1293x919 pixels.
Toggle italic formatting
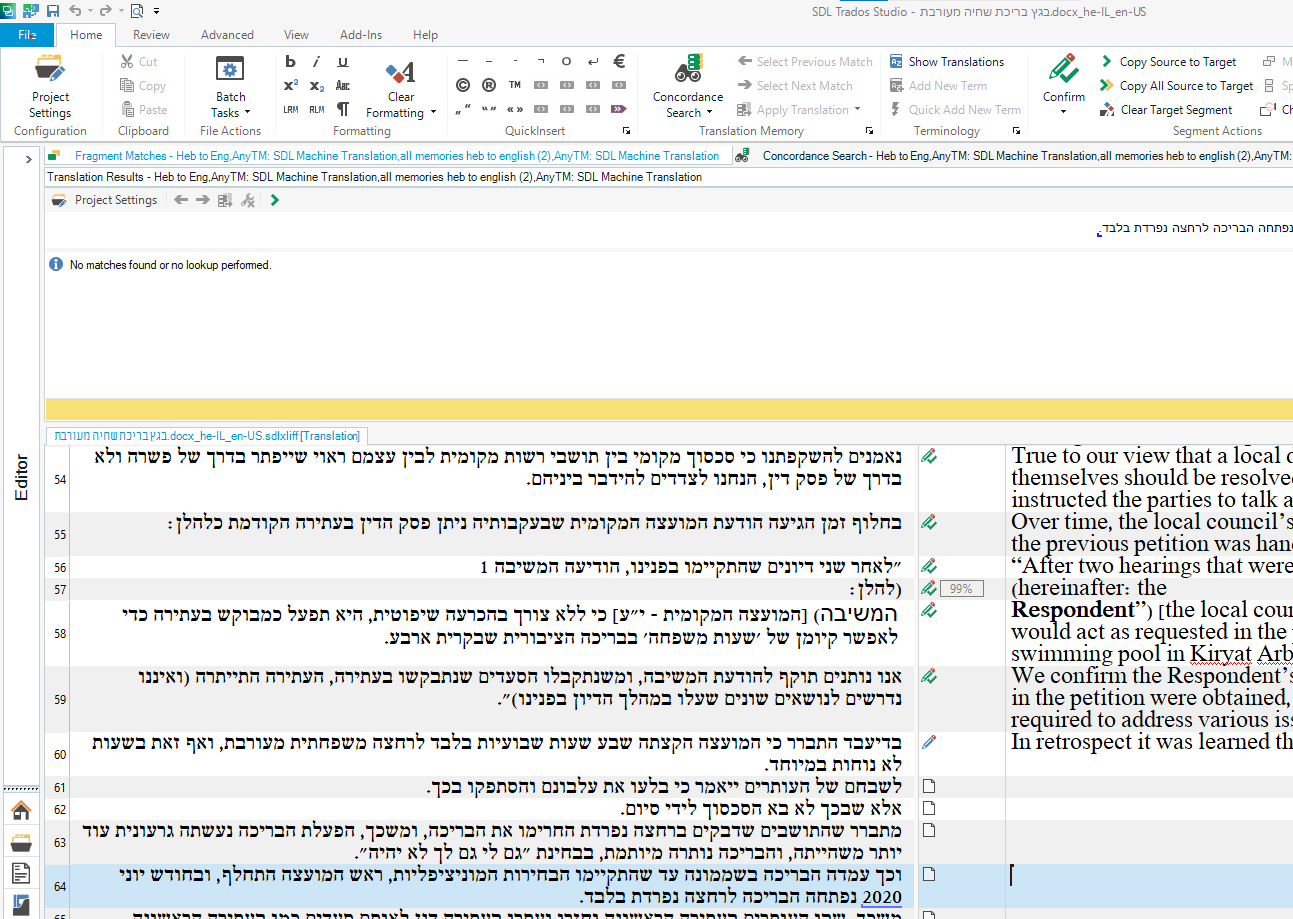(x=316, y=61)
